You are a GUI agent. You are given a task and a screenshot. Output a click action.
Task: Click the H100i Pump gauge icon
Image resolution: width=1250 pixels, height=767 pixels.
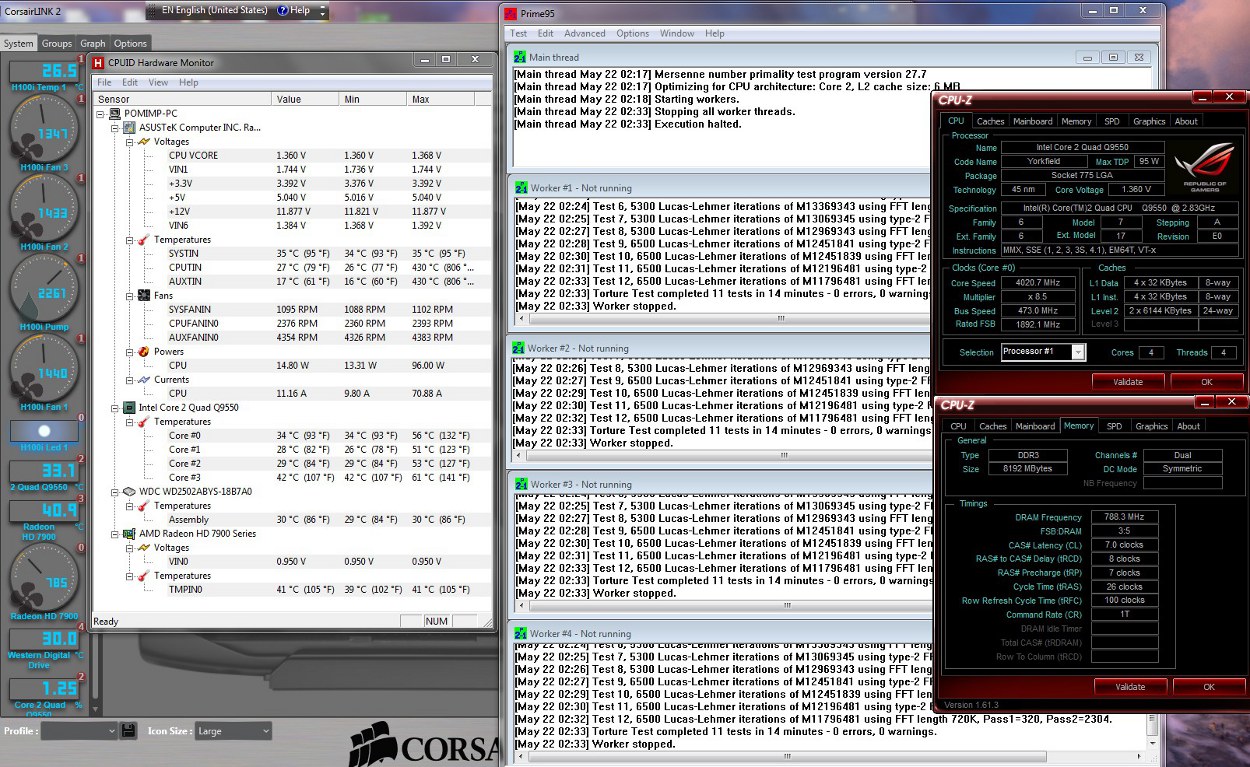[x=44, y=290]
